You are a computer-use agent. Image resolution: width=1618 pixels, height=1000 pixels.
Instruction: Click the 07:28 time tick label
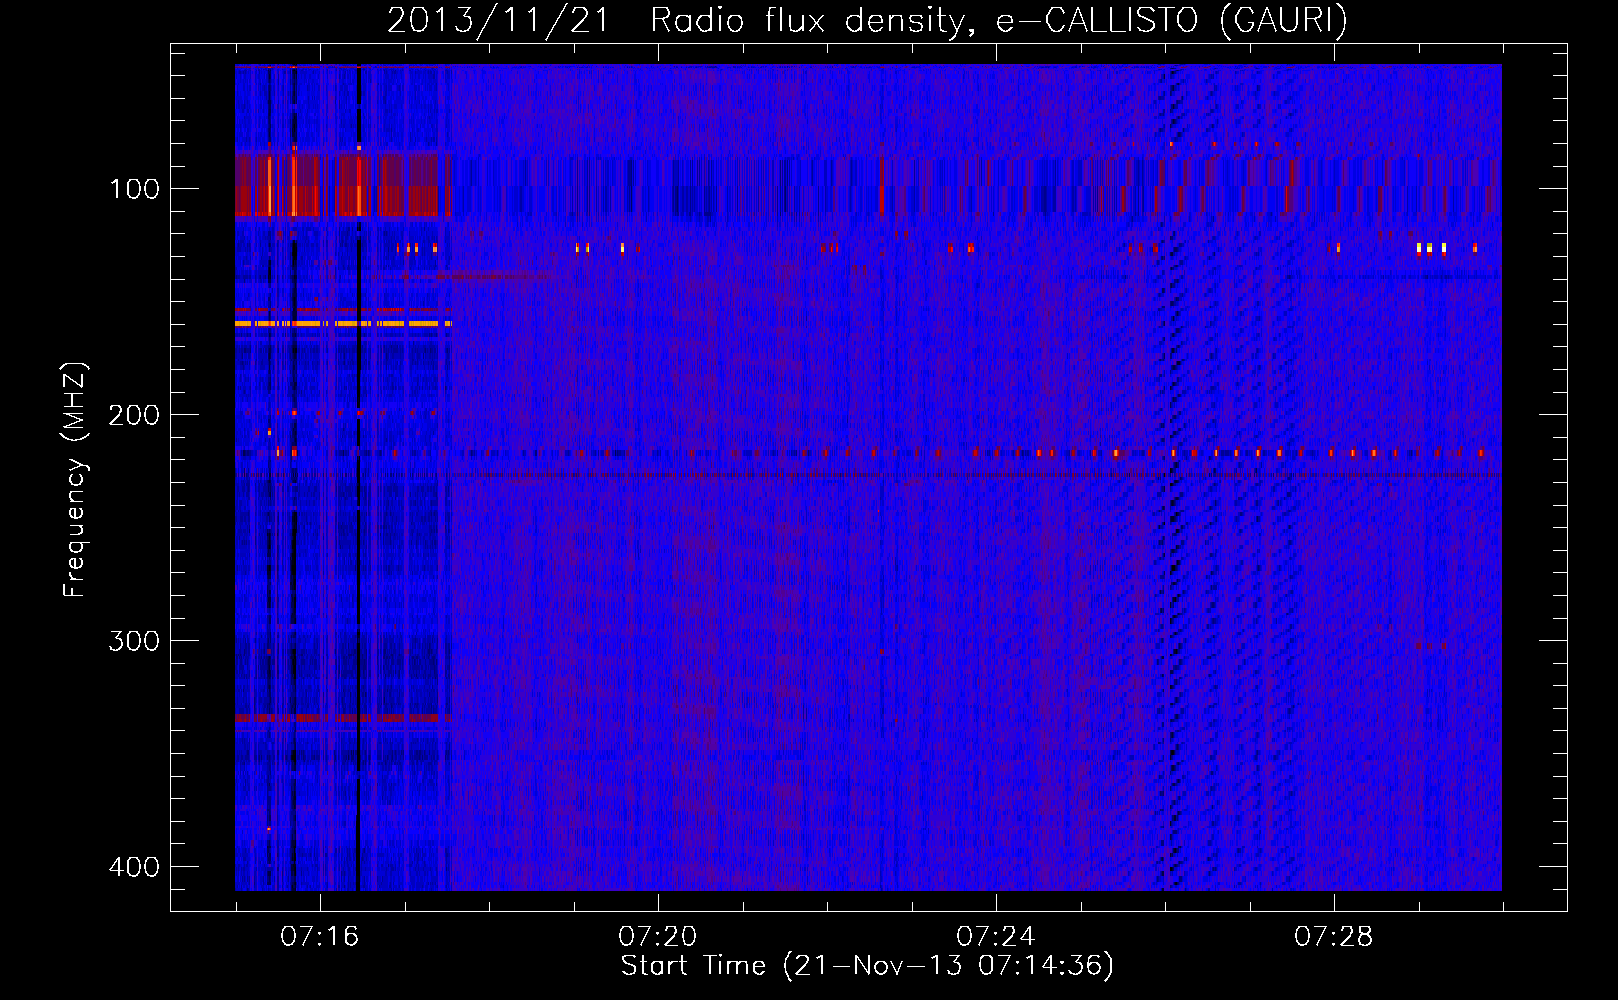pyautogui.click(x=1334, y=937)
